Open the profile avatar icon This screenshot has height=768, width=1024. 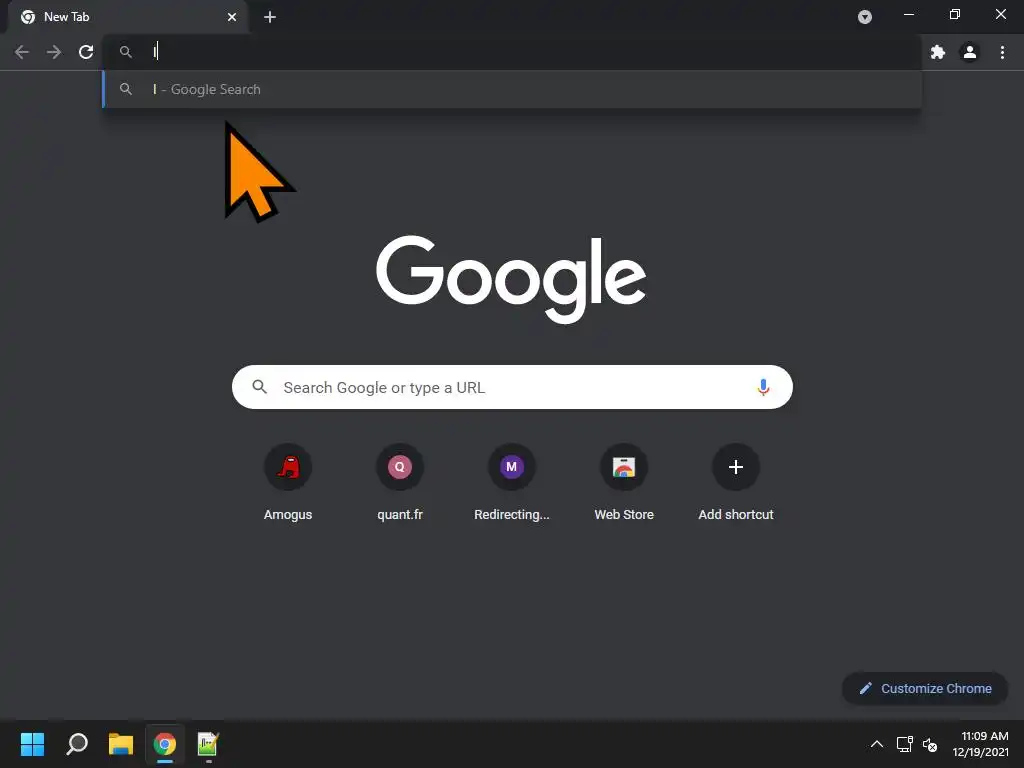[x=970, y=52]
